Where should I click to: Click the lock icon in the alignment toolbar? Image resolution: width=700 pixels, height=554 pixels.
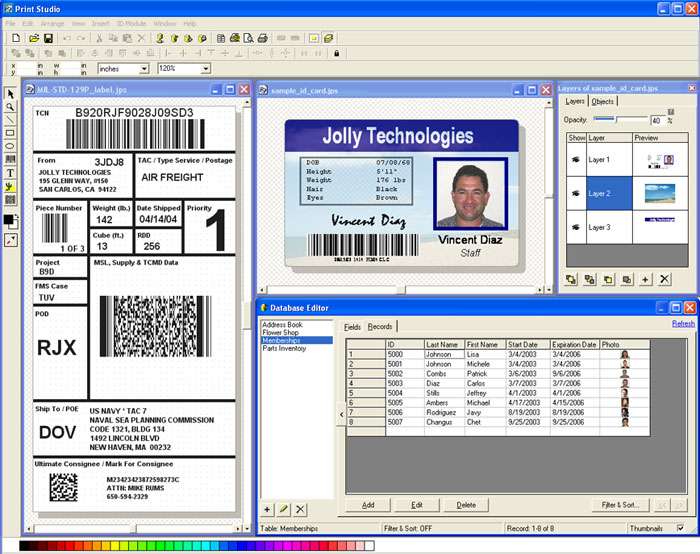coord(337,54)
